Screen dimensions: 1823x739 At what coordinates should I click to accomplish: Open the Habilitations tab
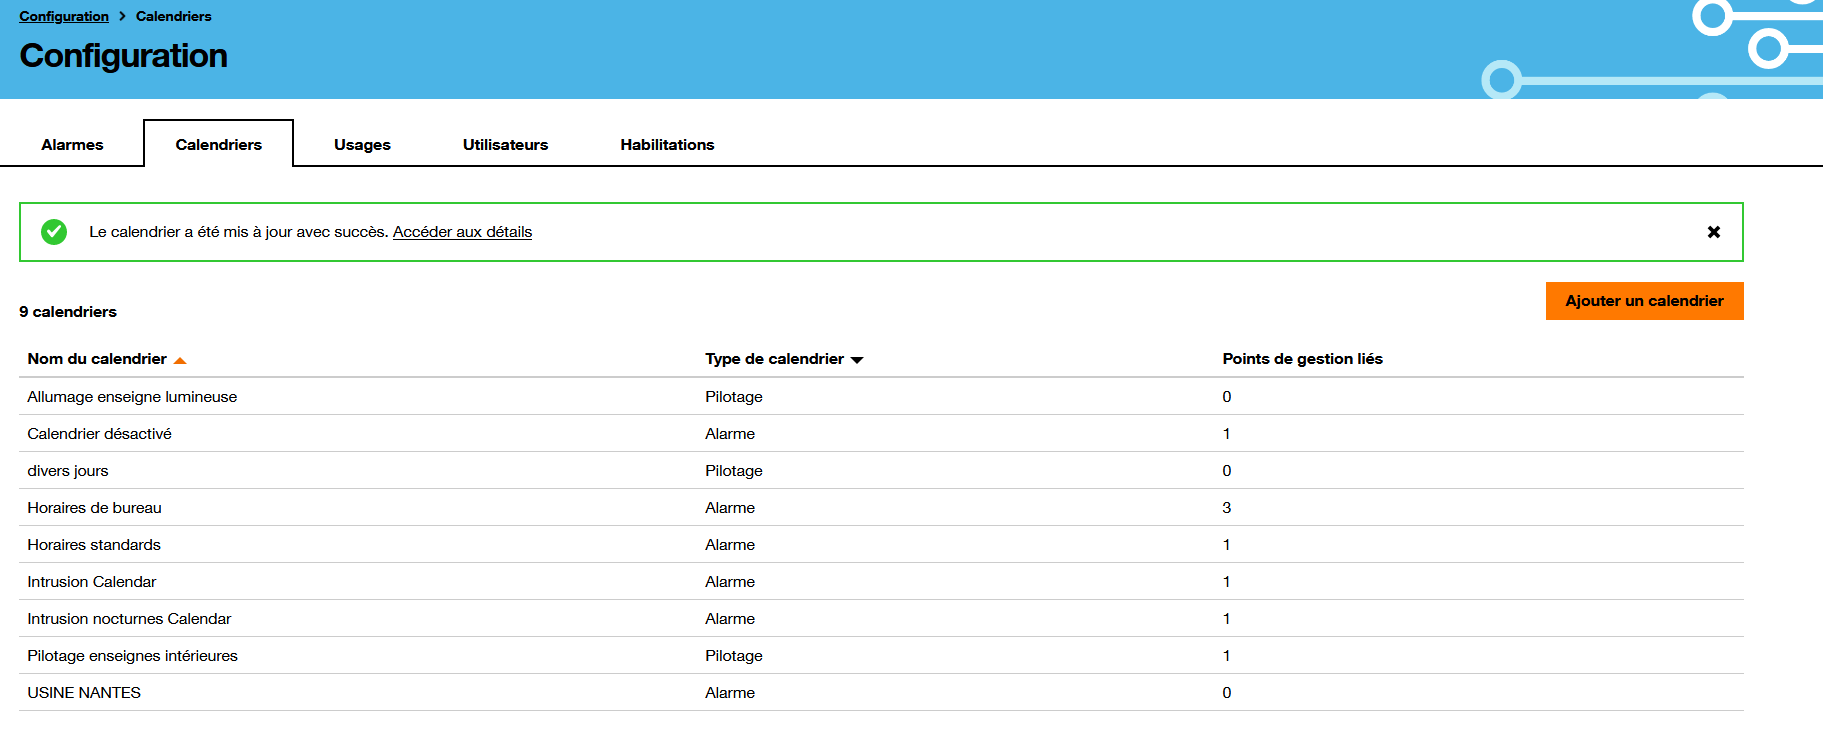coord(667,145)
